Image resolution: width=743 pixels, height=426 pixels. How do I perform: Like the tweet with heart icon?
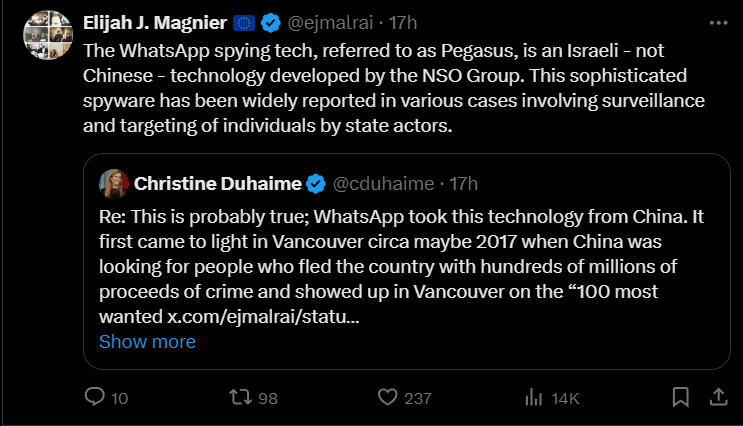click(x=389, y=397)
